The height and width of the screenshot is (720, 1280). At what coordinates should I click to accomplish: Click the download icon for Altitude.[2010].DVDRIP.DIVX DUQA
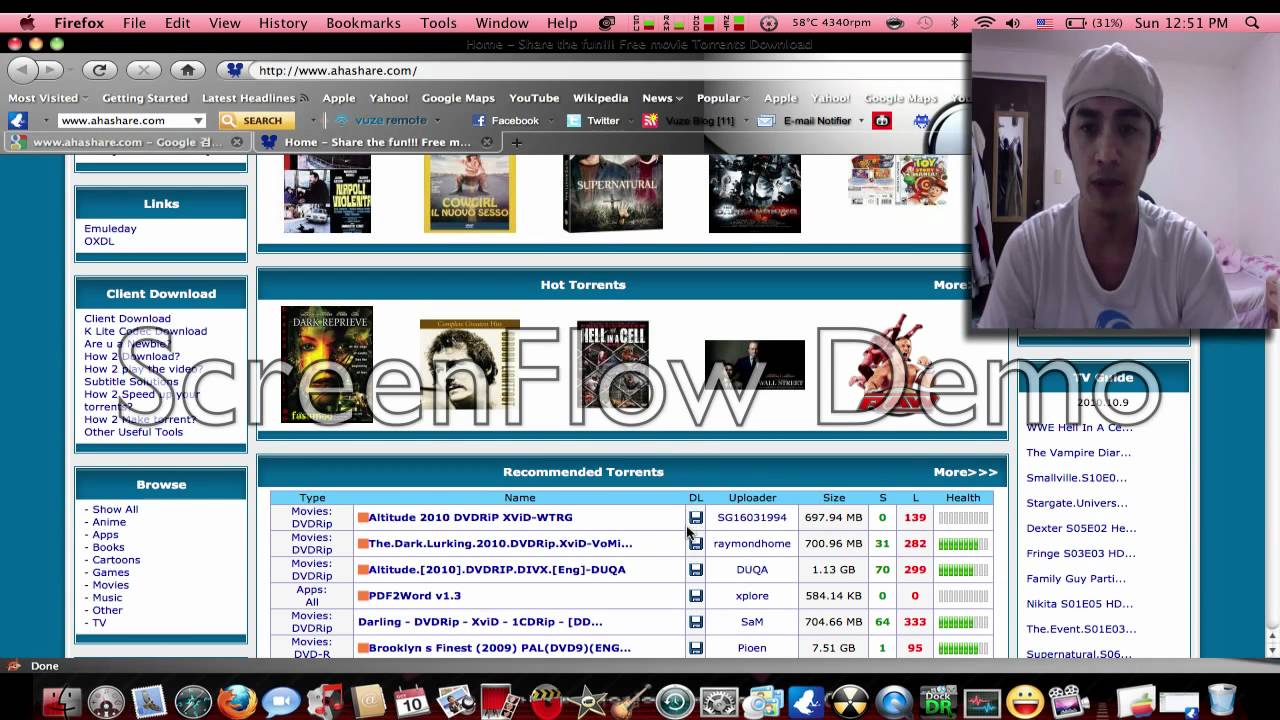coord(696,570)
